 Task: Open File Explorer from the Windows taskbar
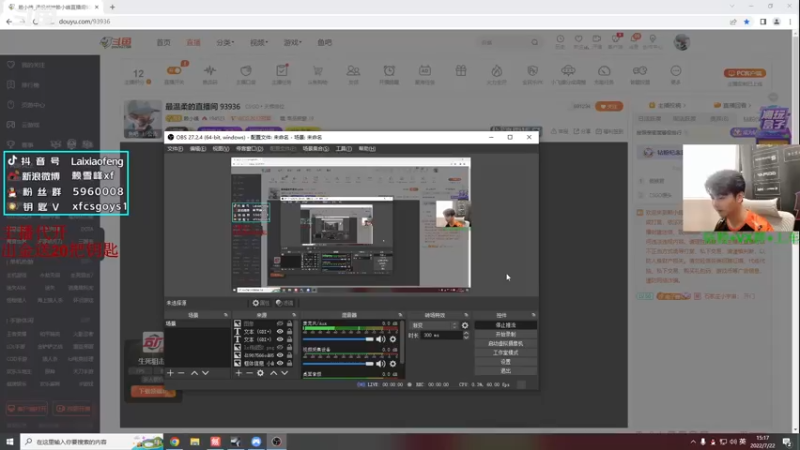coord(195,442)
